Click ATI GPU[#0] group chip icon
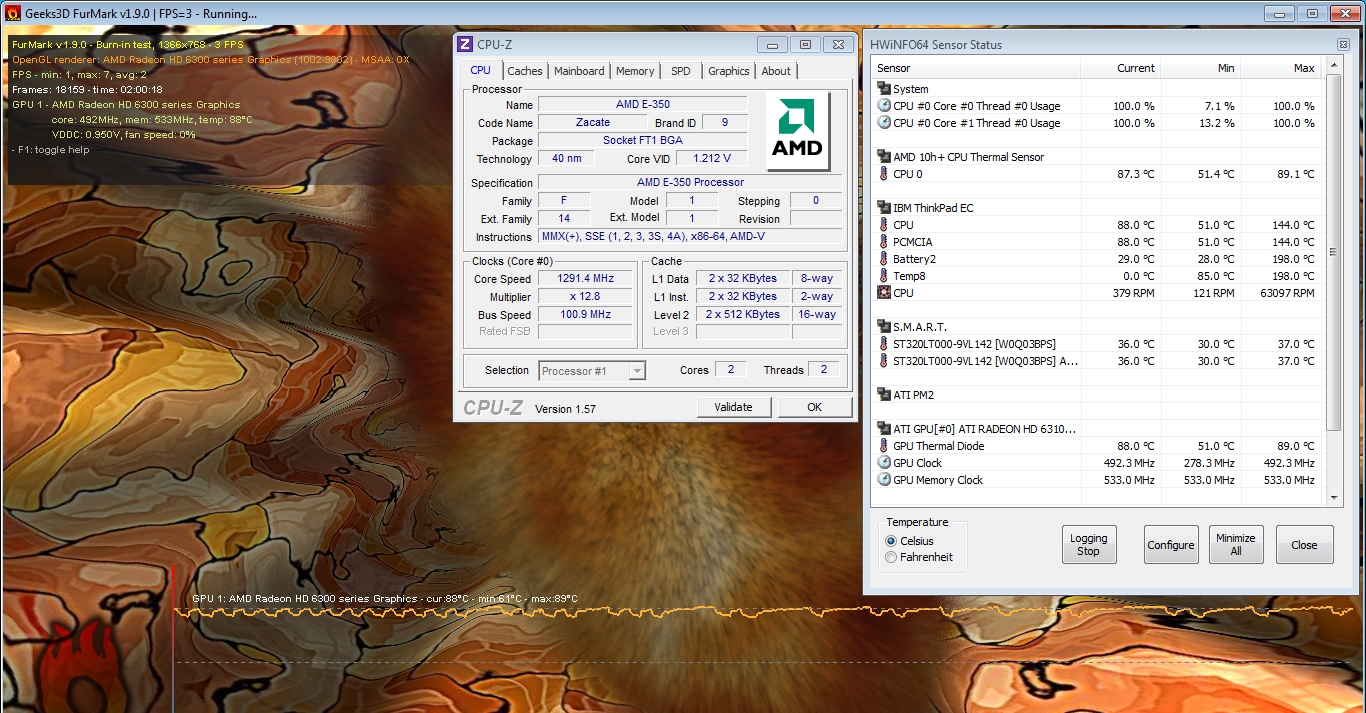Image resolution: width=1366 pixels, height=713 pixels. coord(884,429)
